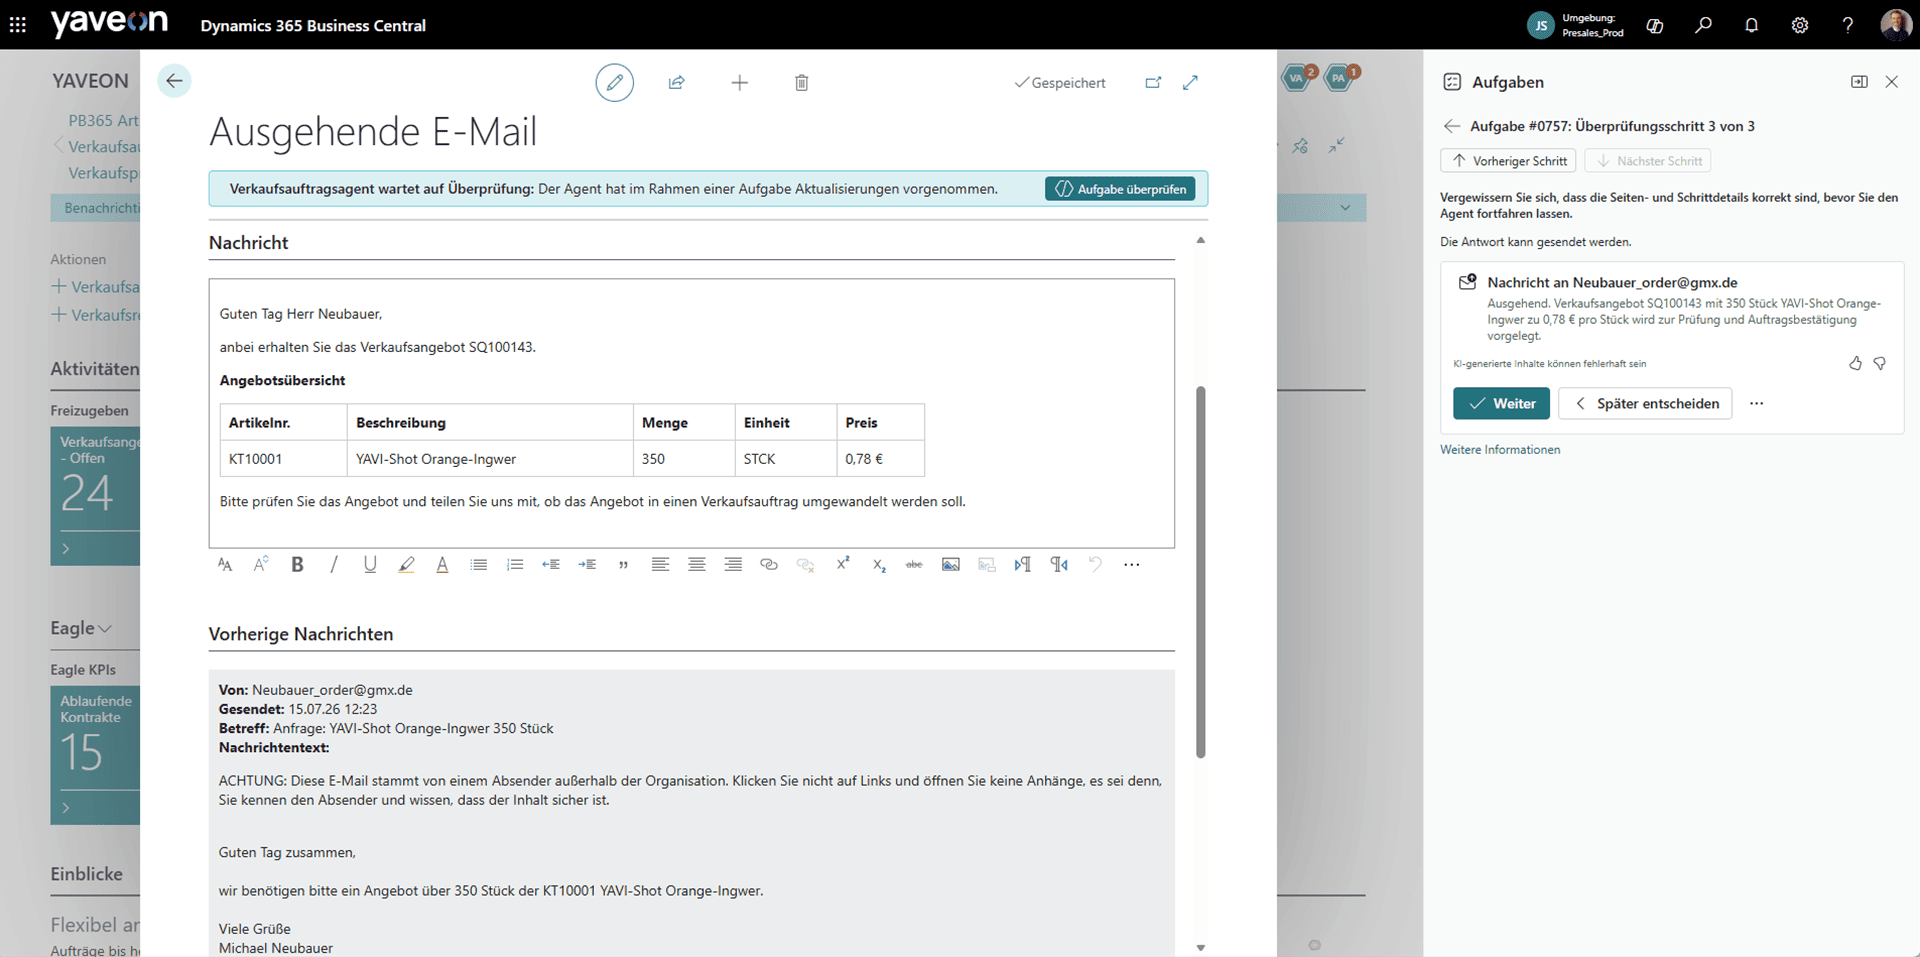Image resolution: width=1920 pixels, height=957 pixels.
Task: Share the outgoing email page
Action: [677, 83]
